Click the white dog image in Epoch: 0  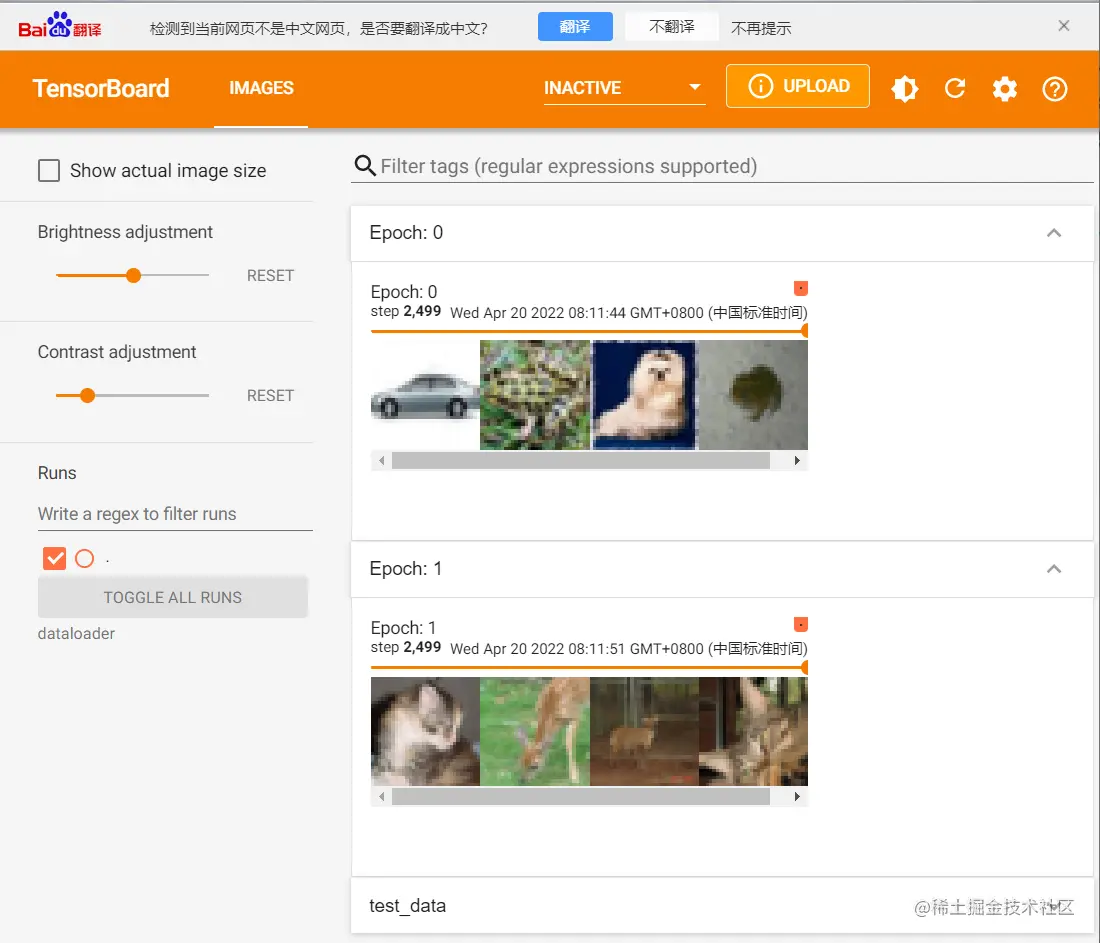pos(645,395)
